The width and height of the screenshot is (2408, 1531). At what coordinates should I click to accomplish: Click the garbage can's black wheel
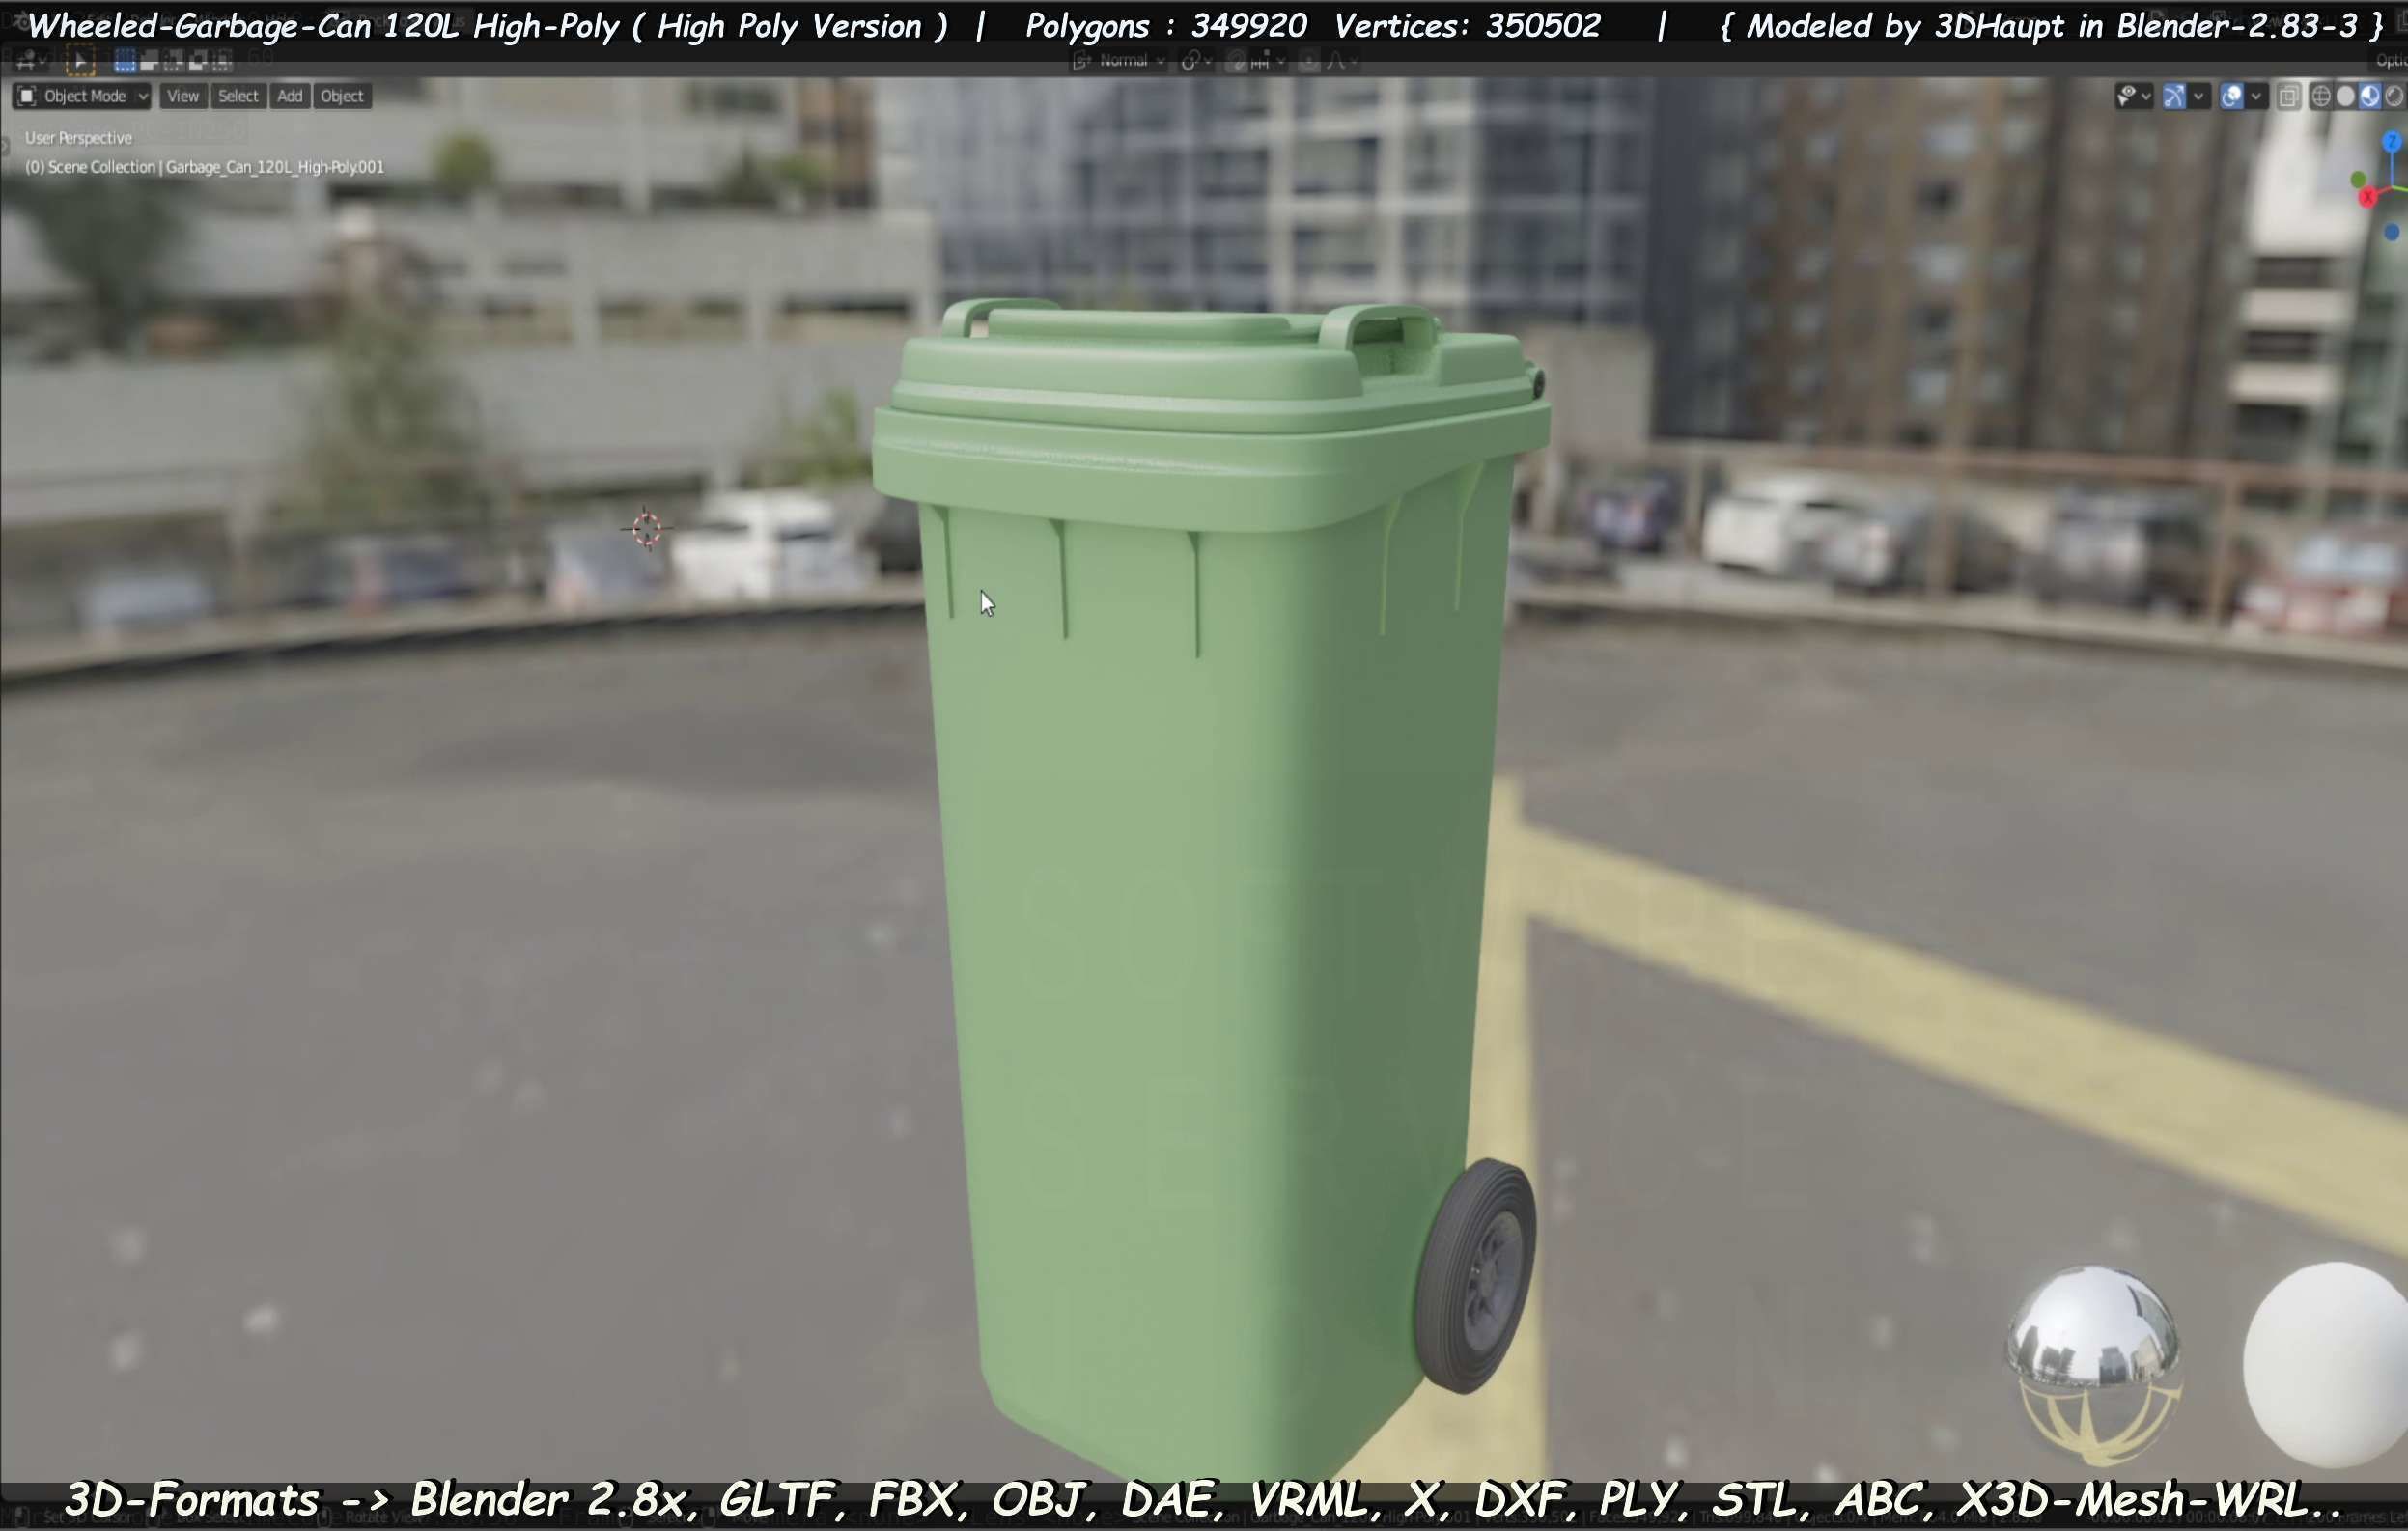(1475, 1276)
